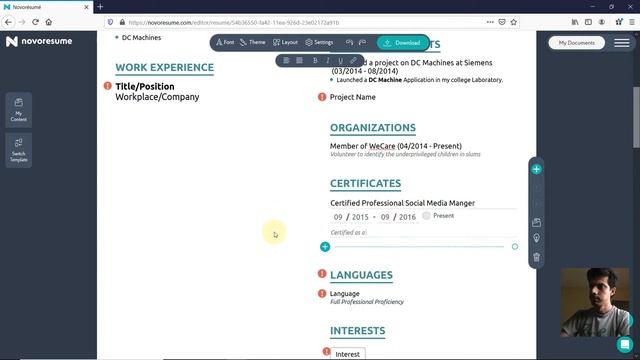This screenshot has width=640, height=360.
Task: Toggle the Present option for certificate date
Action: point(426,216)
